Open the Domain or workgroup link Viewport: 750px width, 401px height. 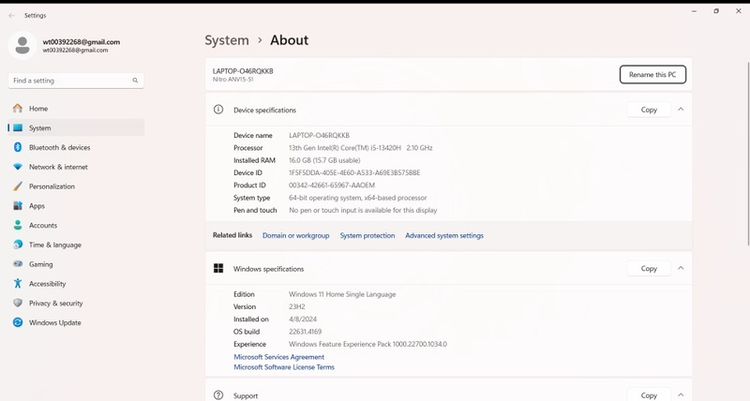point(296,235)
